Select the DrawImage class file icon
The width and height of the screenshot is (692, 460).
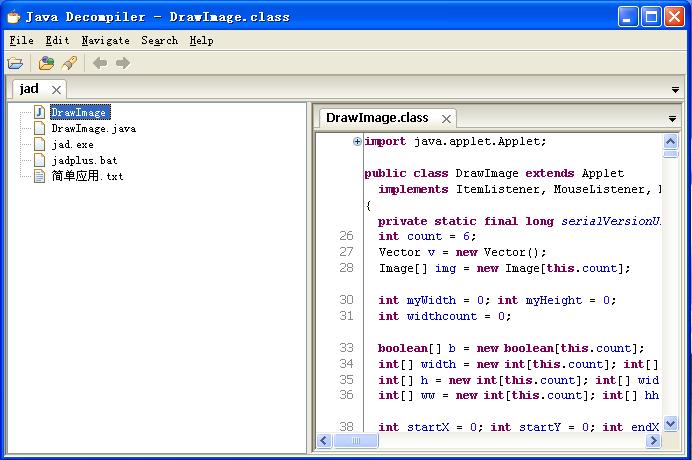(40, 112)
